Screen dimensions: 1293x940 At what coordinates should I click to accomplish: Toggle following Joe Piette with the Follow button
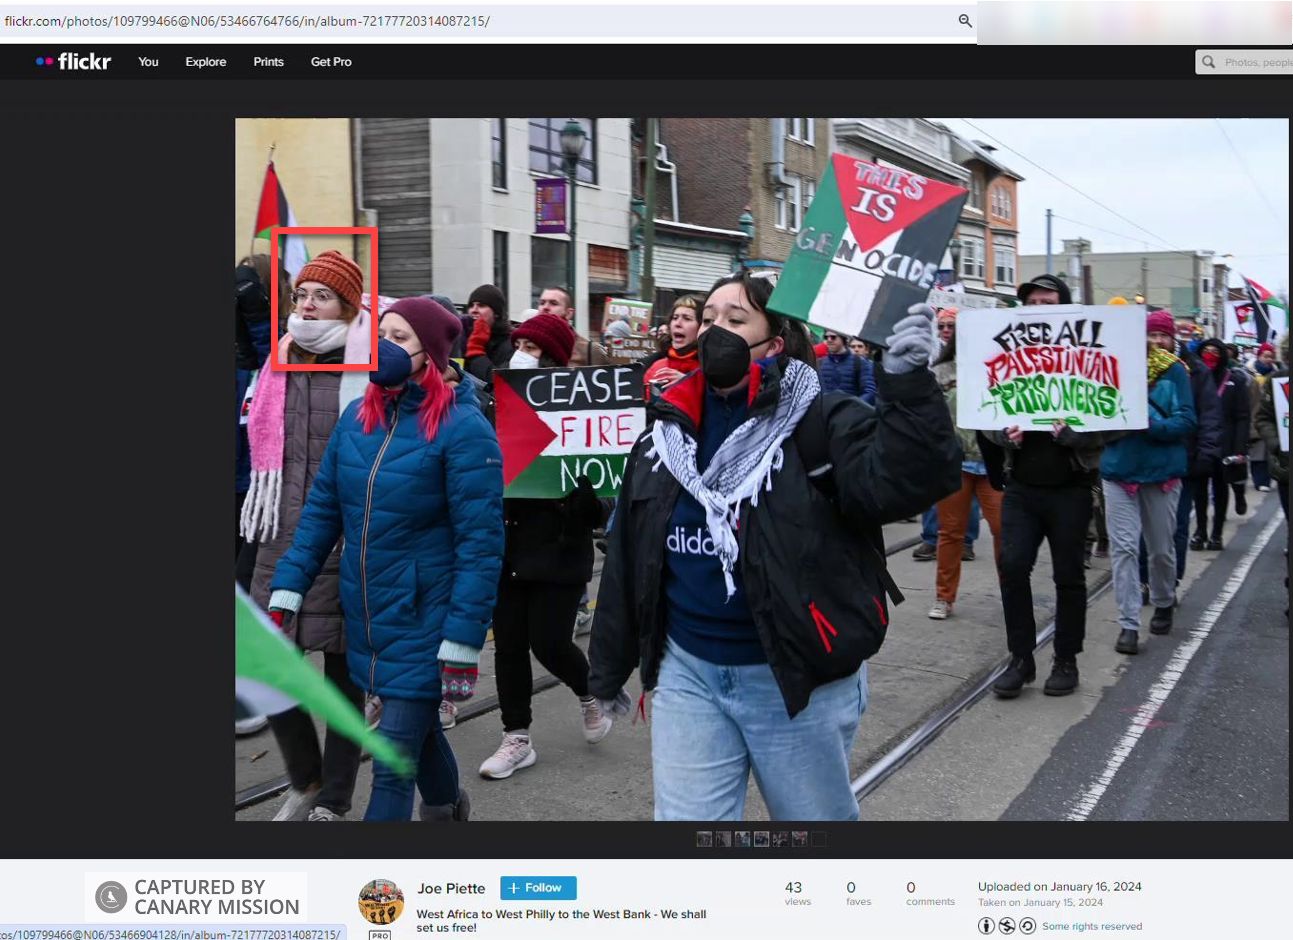(x=537, y=887)
